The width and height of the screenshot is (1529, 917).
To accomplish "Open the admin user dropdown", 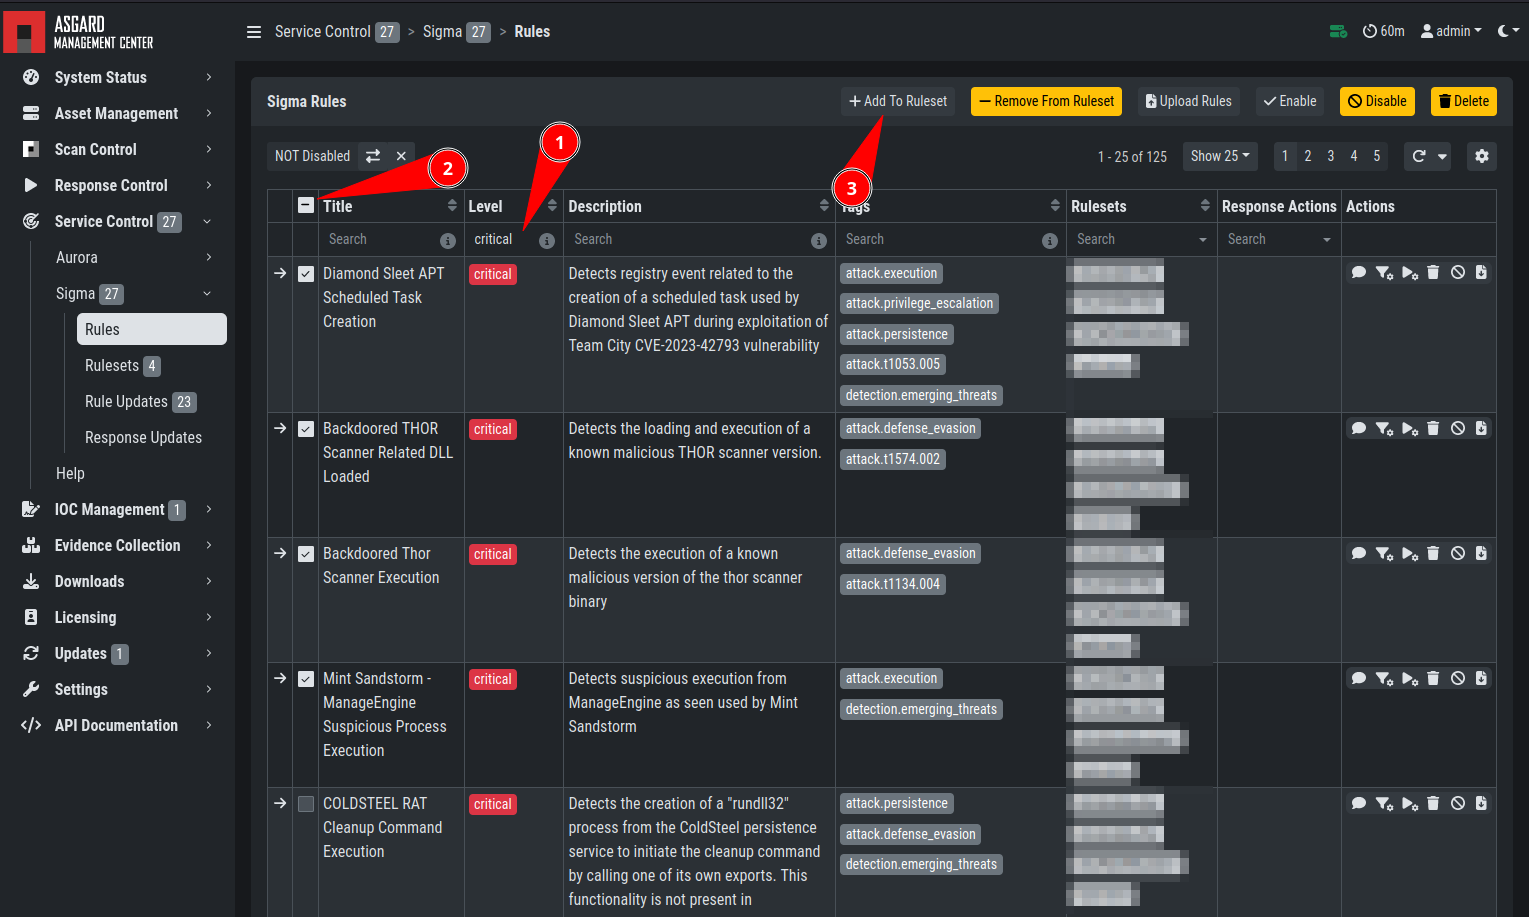I will 1451,31.
